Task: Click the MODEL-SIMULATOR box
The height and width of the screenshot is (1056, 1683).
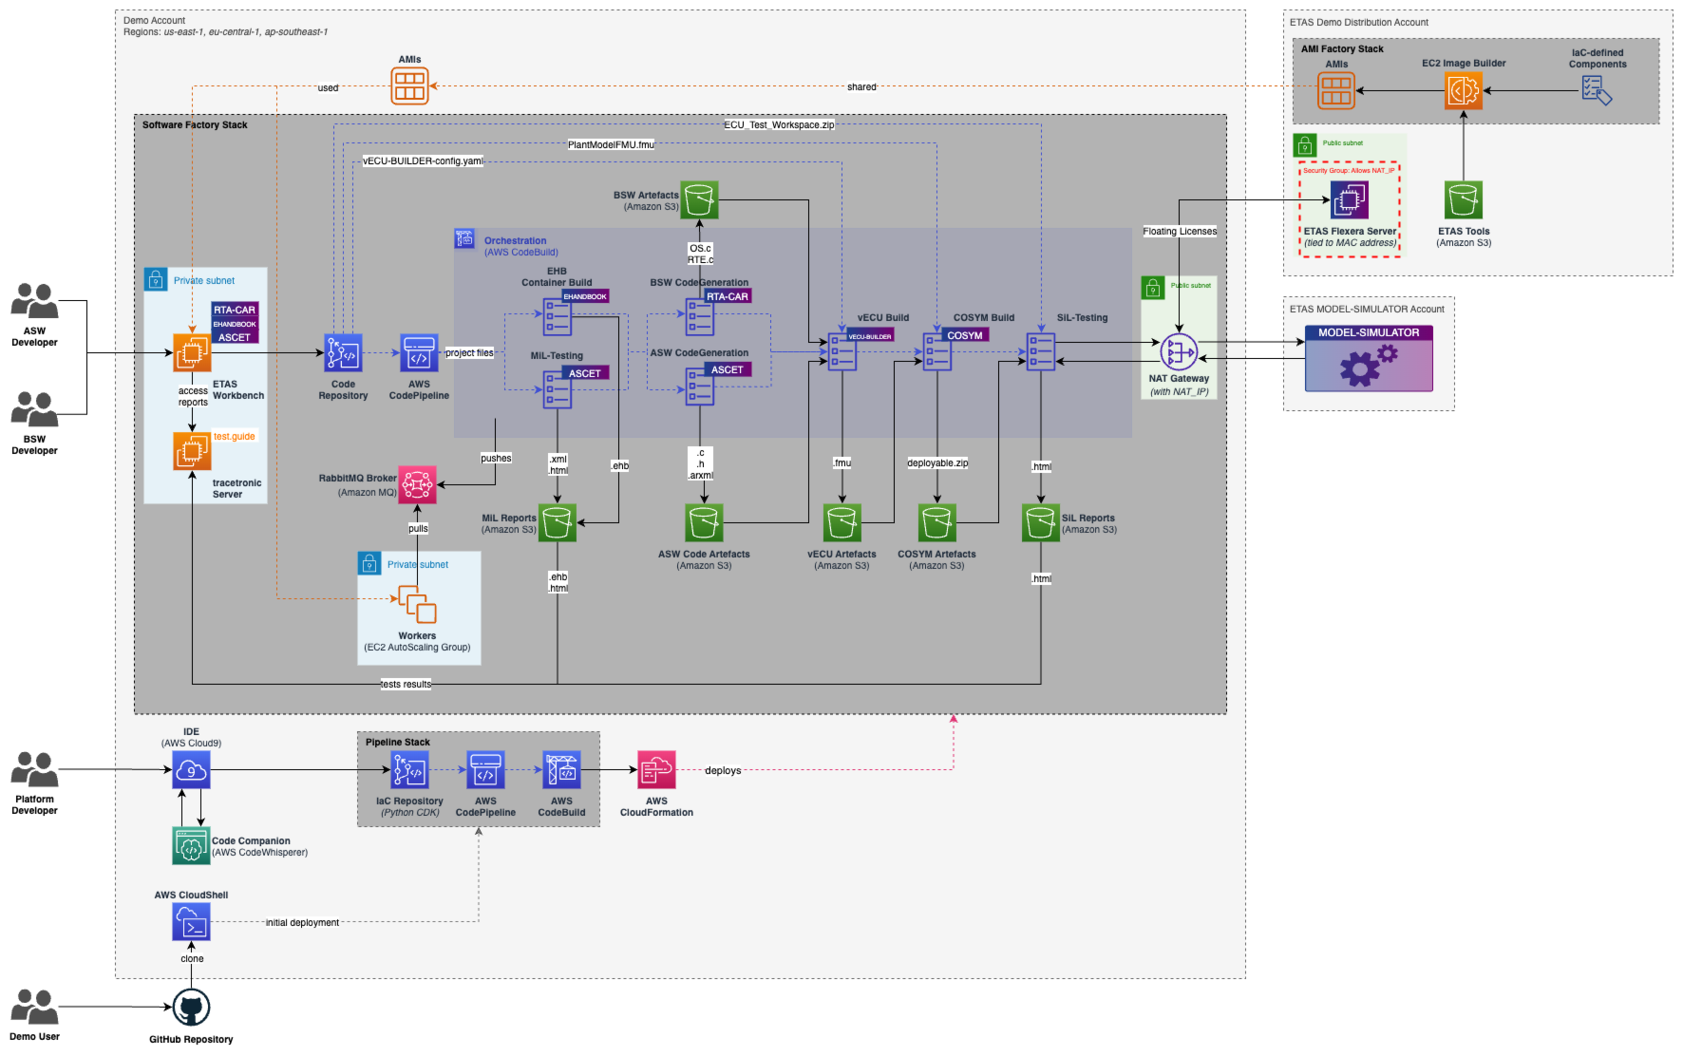Action: [x=1368, y=358]
